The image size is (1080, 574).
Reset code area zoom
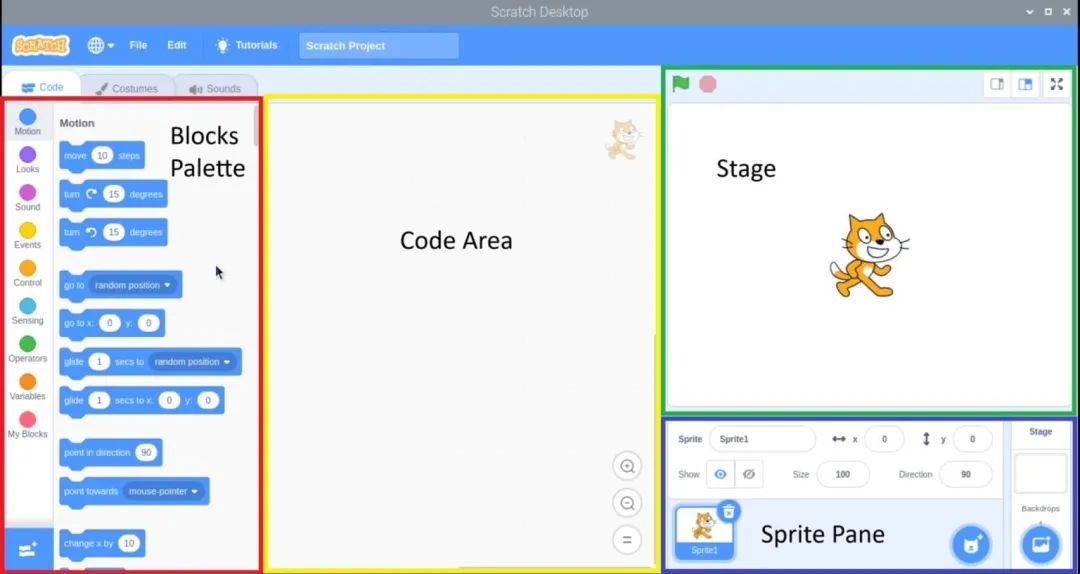[x=627, y=540]
